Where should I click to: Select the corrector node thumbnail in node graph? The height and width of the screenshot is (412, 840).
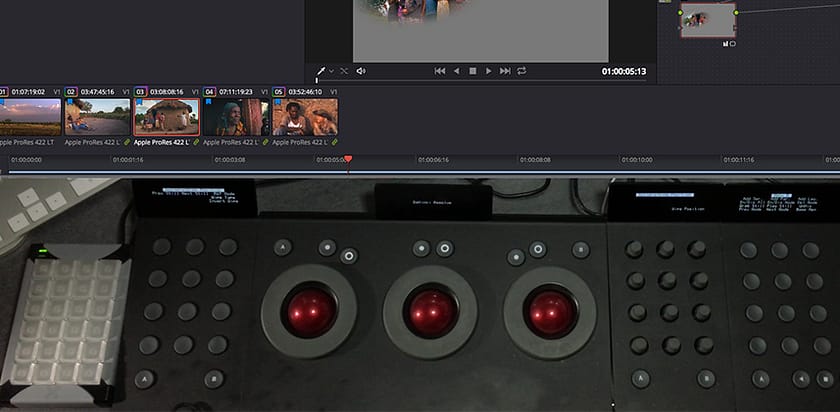click(x=708, y=20)
